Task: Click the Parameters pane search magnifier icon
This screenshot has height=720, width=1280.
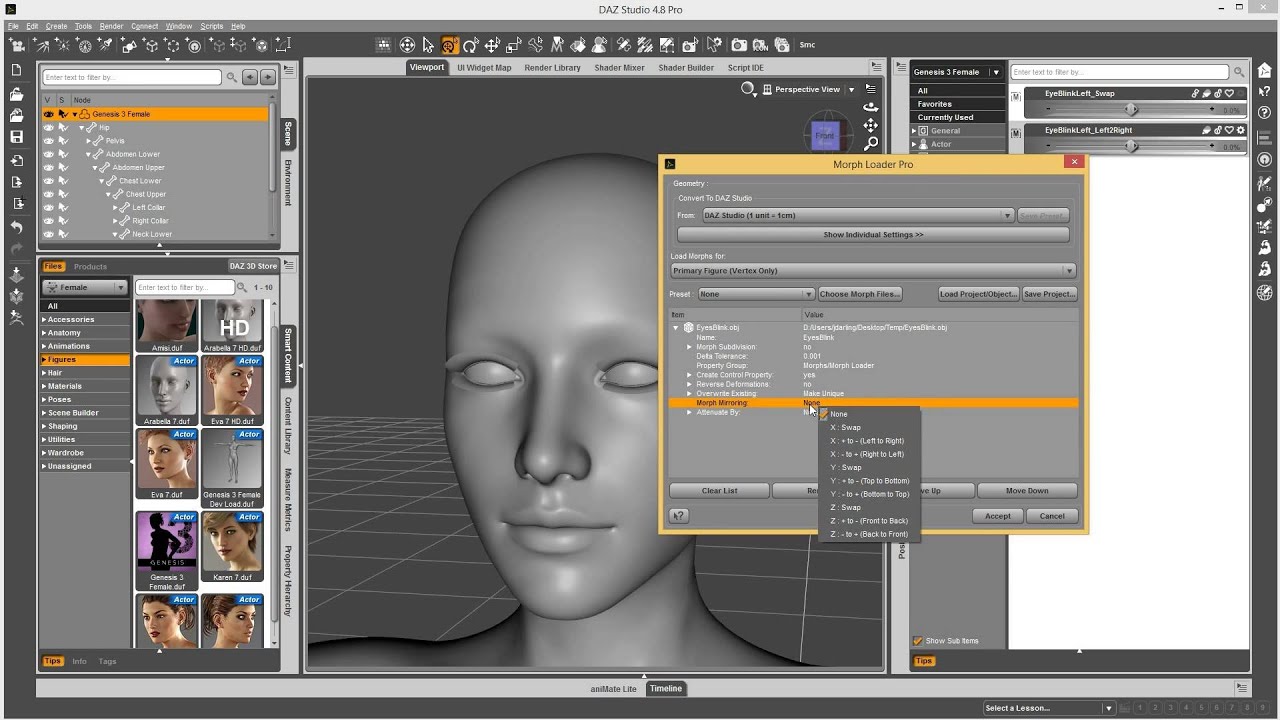Action: point(1239,72)
